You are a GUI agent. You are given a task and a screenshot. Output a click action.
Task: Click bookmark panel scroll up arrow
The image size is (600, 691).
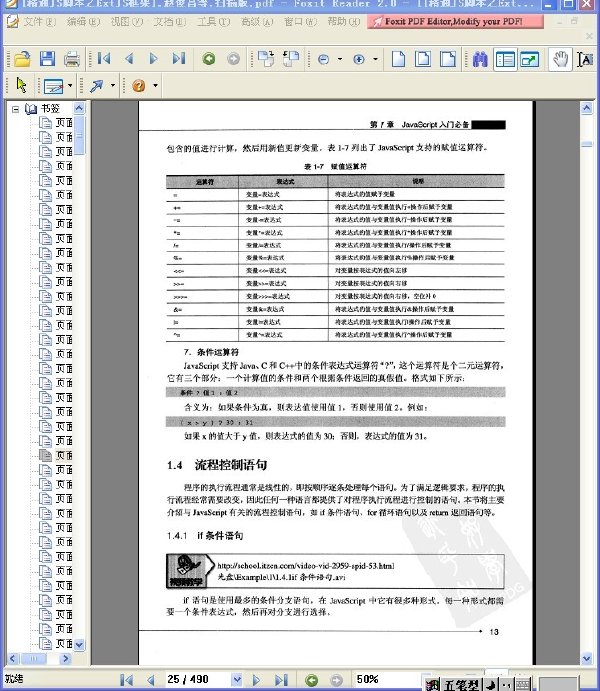click(x=79, y=108)
